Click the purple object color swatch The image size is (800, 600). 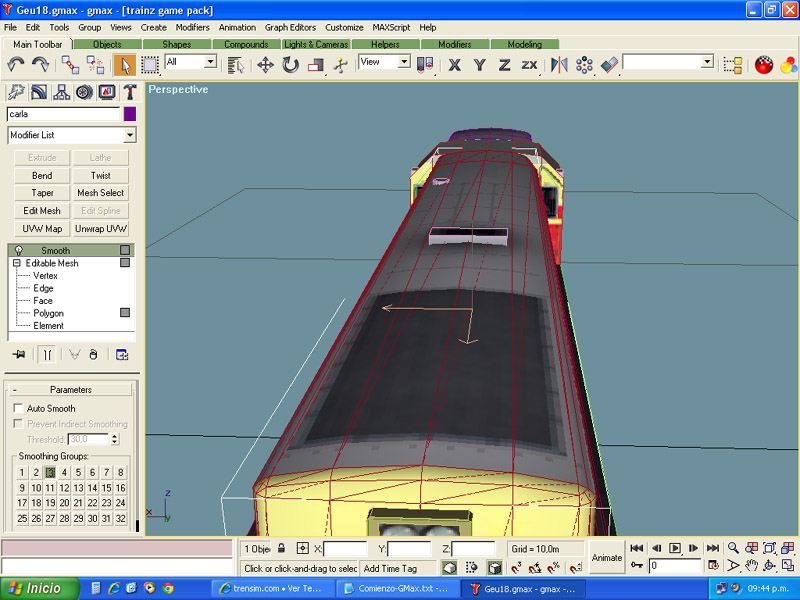click(x=130, y=114)
